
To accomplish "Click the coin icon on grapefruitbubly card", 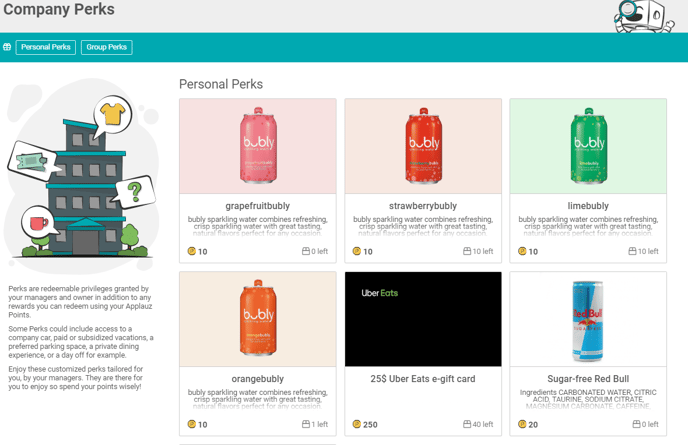I will (x=192, y=252).
